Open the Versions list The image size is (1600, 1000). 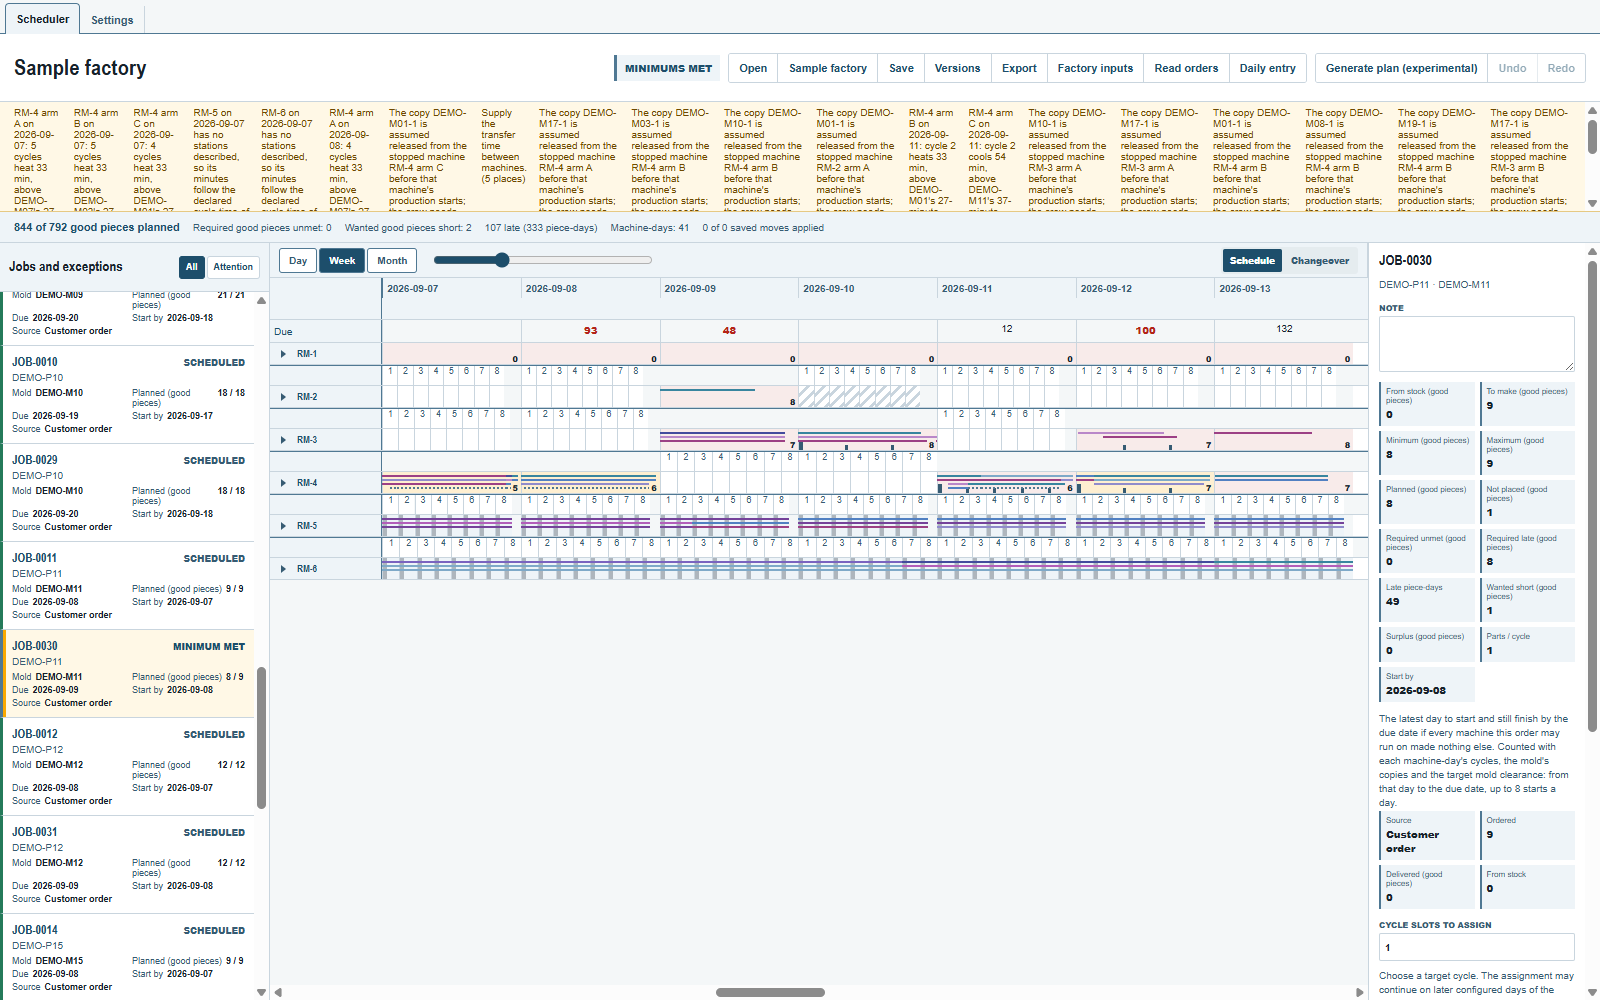click(957, 68)
